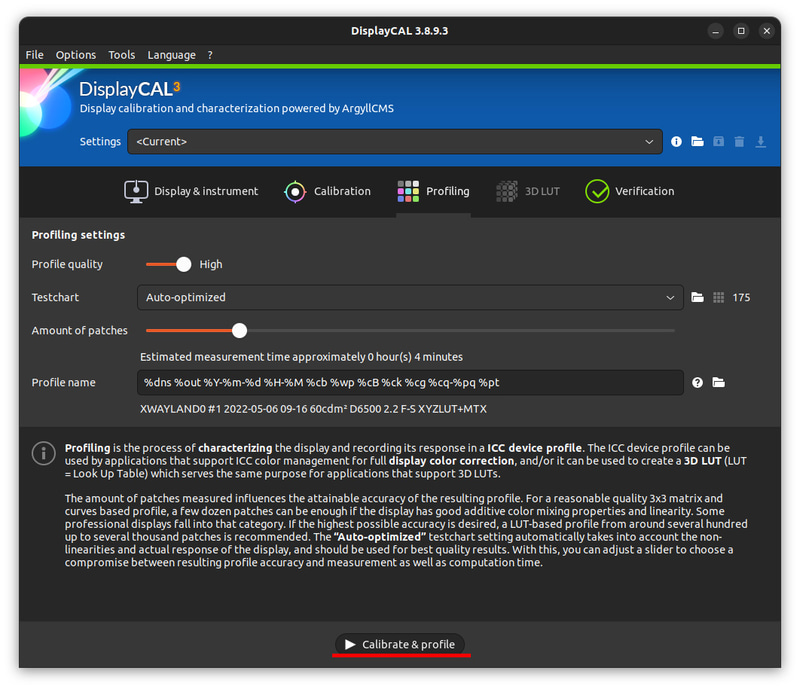The image size is (800, 689).
Task: Show settings info icon next to Settings dropdown
Action: pos(676,141)
